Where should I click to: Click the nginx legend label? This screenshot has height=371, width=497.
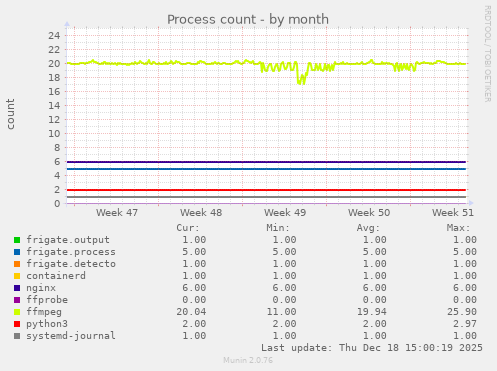click(x=41, y=288)
